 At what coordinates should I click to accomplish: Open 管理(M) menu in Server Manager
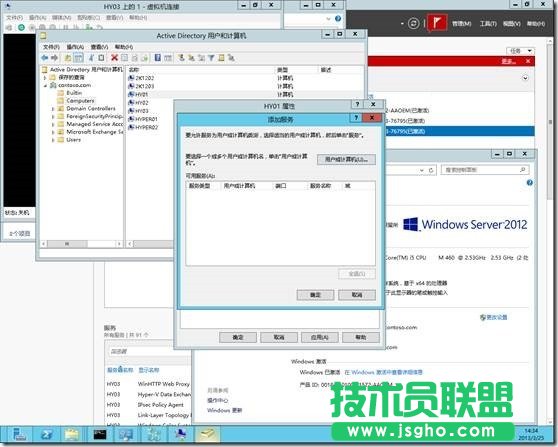pos(462,23)
